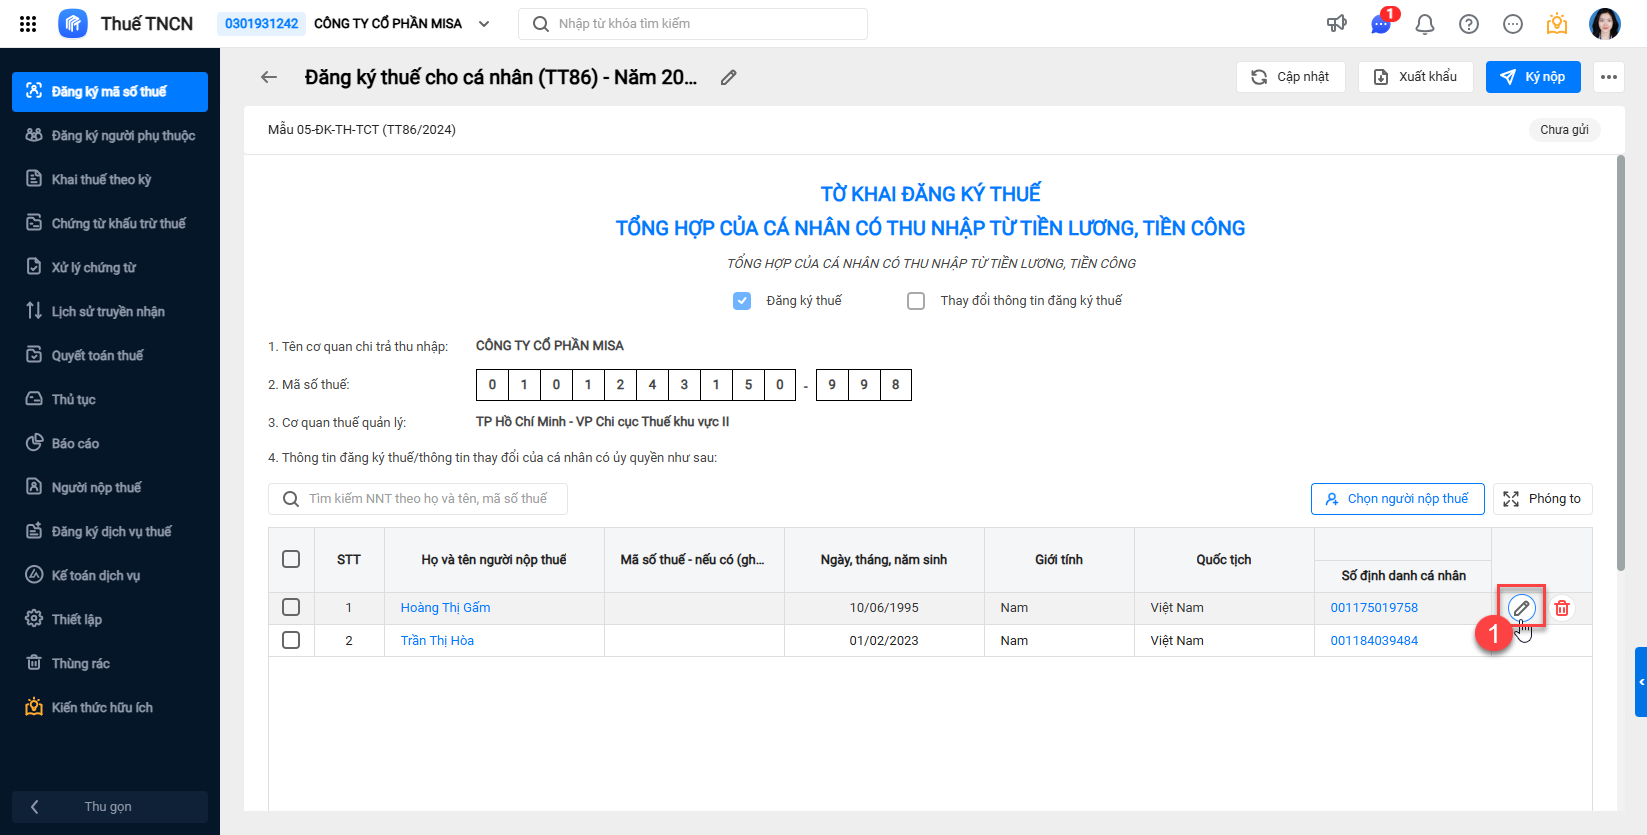
Task: Click the back arrow beside the page title
Action: click(x=269, y=77)
